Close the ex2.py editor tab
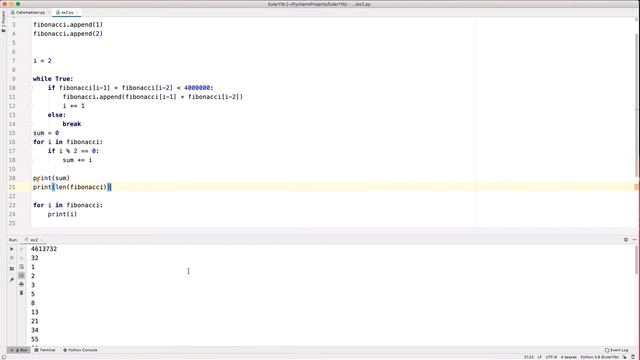Viewport: 640px width, 360px height. (x=77, y=13)
